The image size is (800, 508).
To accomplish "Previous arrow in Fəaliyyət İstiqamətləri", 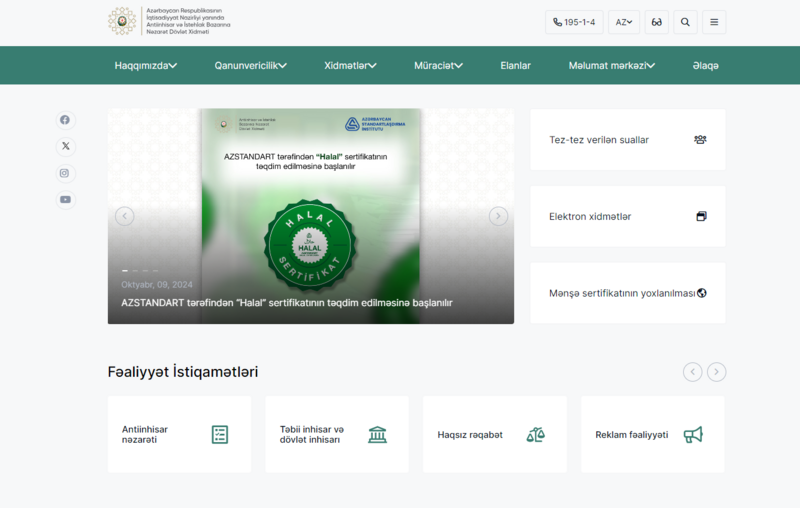I will (x=692, y=372).
